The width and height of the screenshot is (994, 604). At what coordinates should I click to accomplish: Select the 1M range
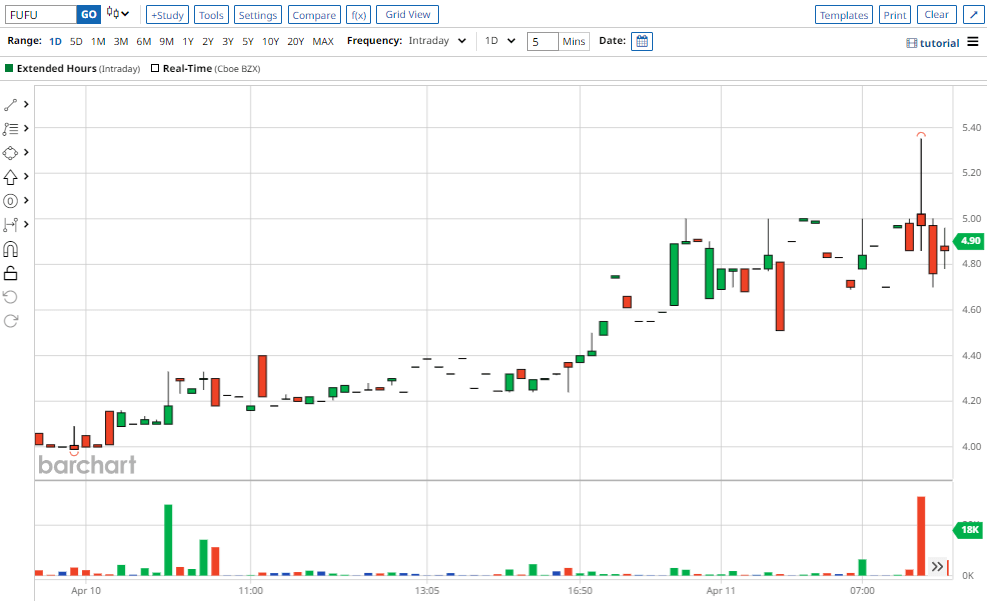98,41
